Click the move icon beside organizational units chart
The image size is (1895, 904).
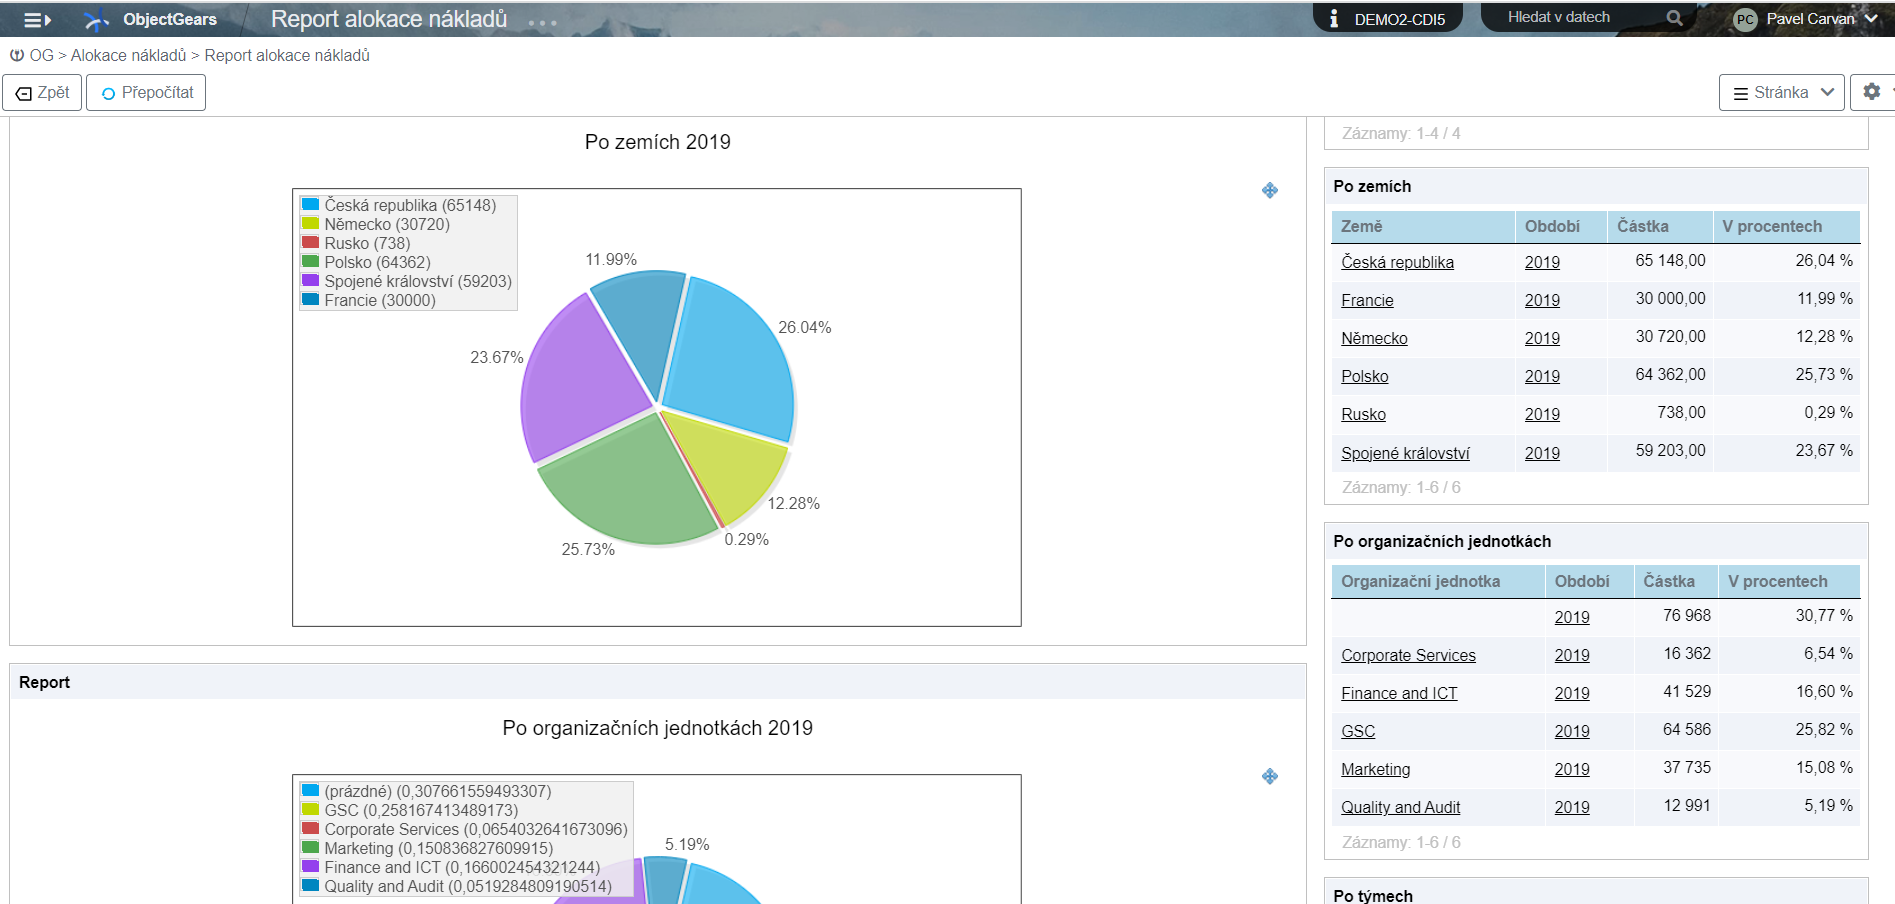click(x=1270, y=776)
